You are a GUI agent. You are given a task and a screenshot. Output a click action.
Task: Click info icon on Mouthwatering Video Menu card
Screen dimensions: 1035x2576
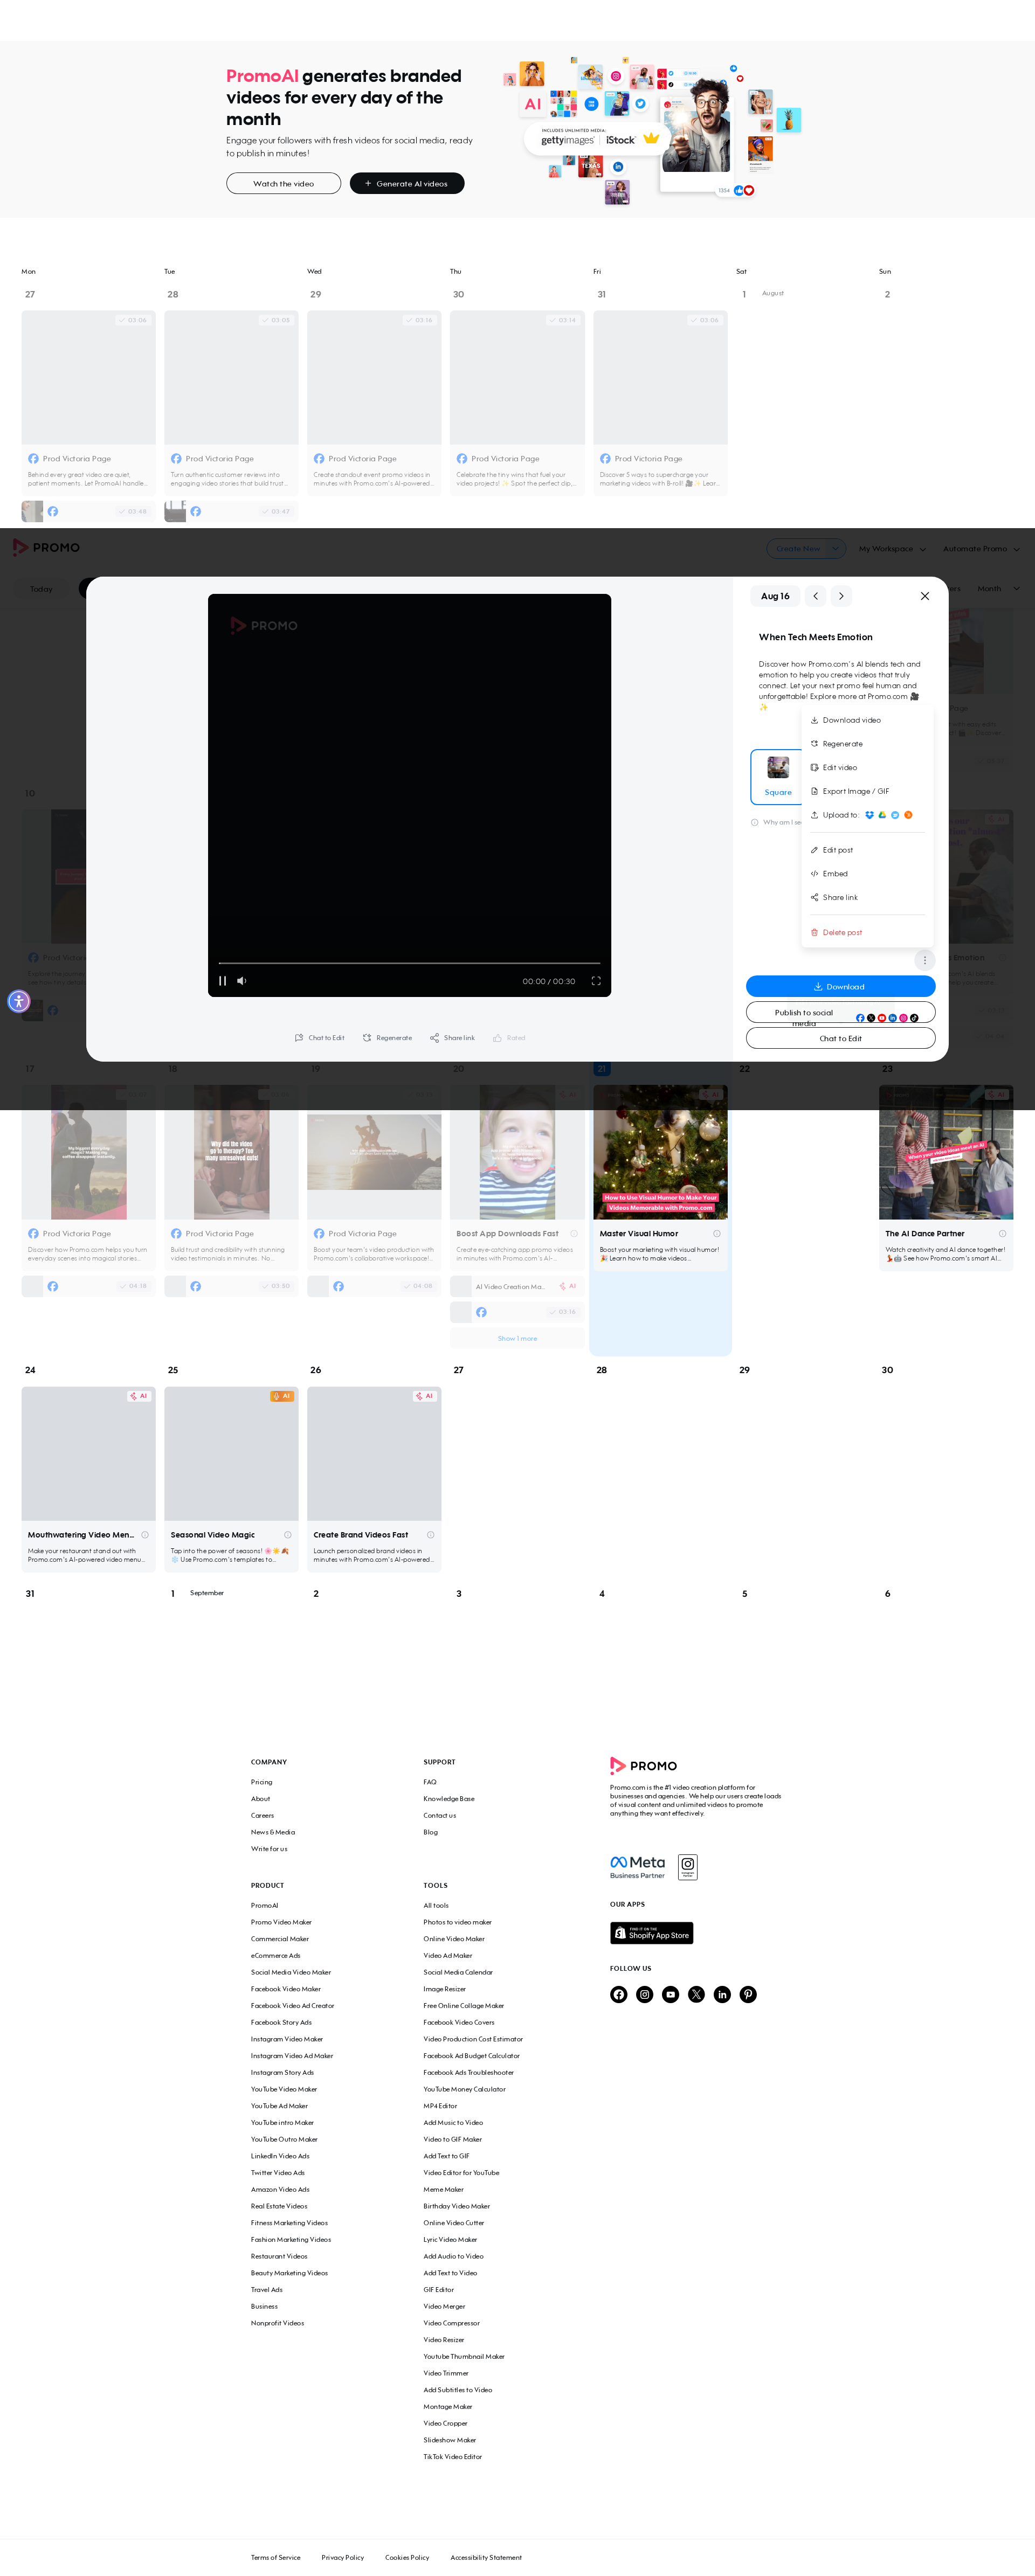[x=145, y=1535]
